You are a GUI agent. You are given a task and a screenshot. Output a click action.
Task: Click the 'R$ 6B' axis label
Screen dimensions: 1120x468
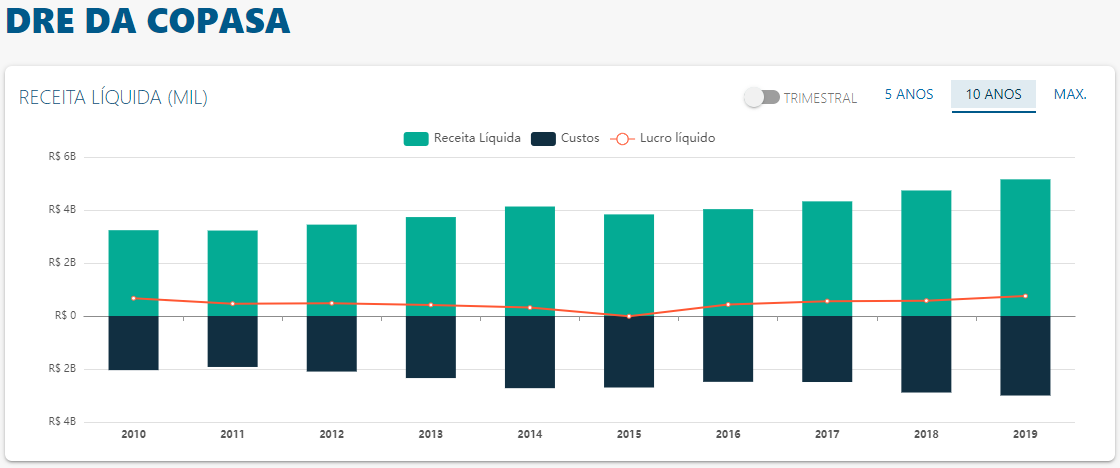tap(64, 157)
